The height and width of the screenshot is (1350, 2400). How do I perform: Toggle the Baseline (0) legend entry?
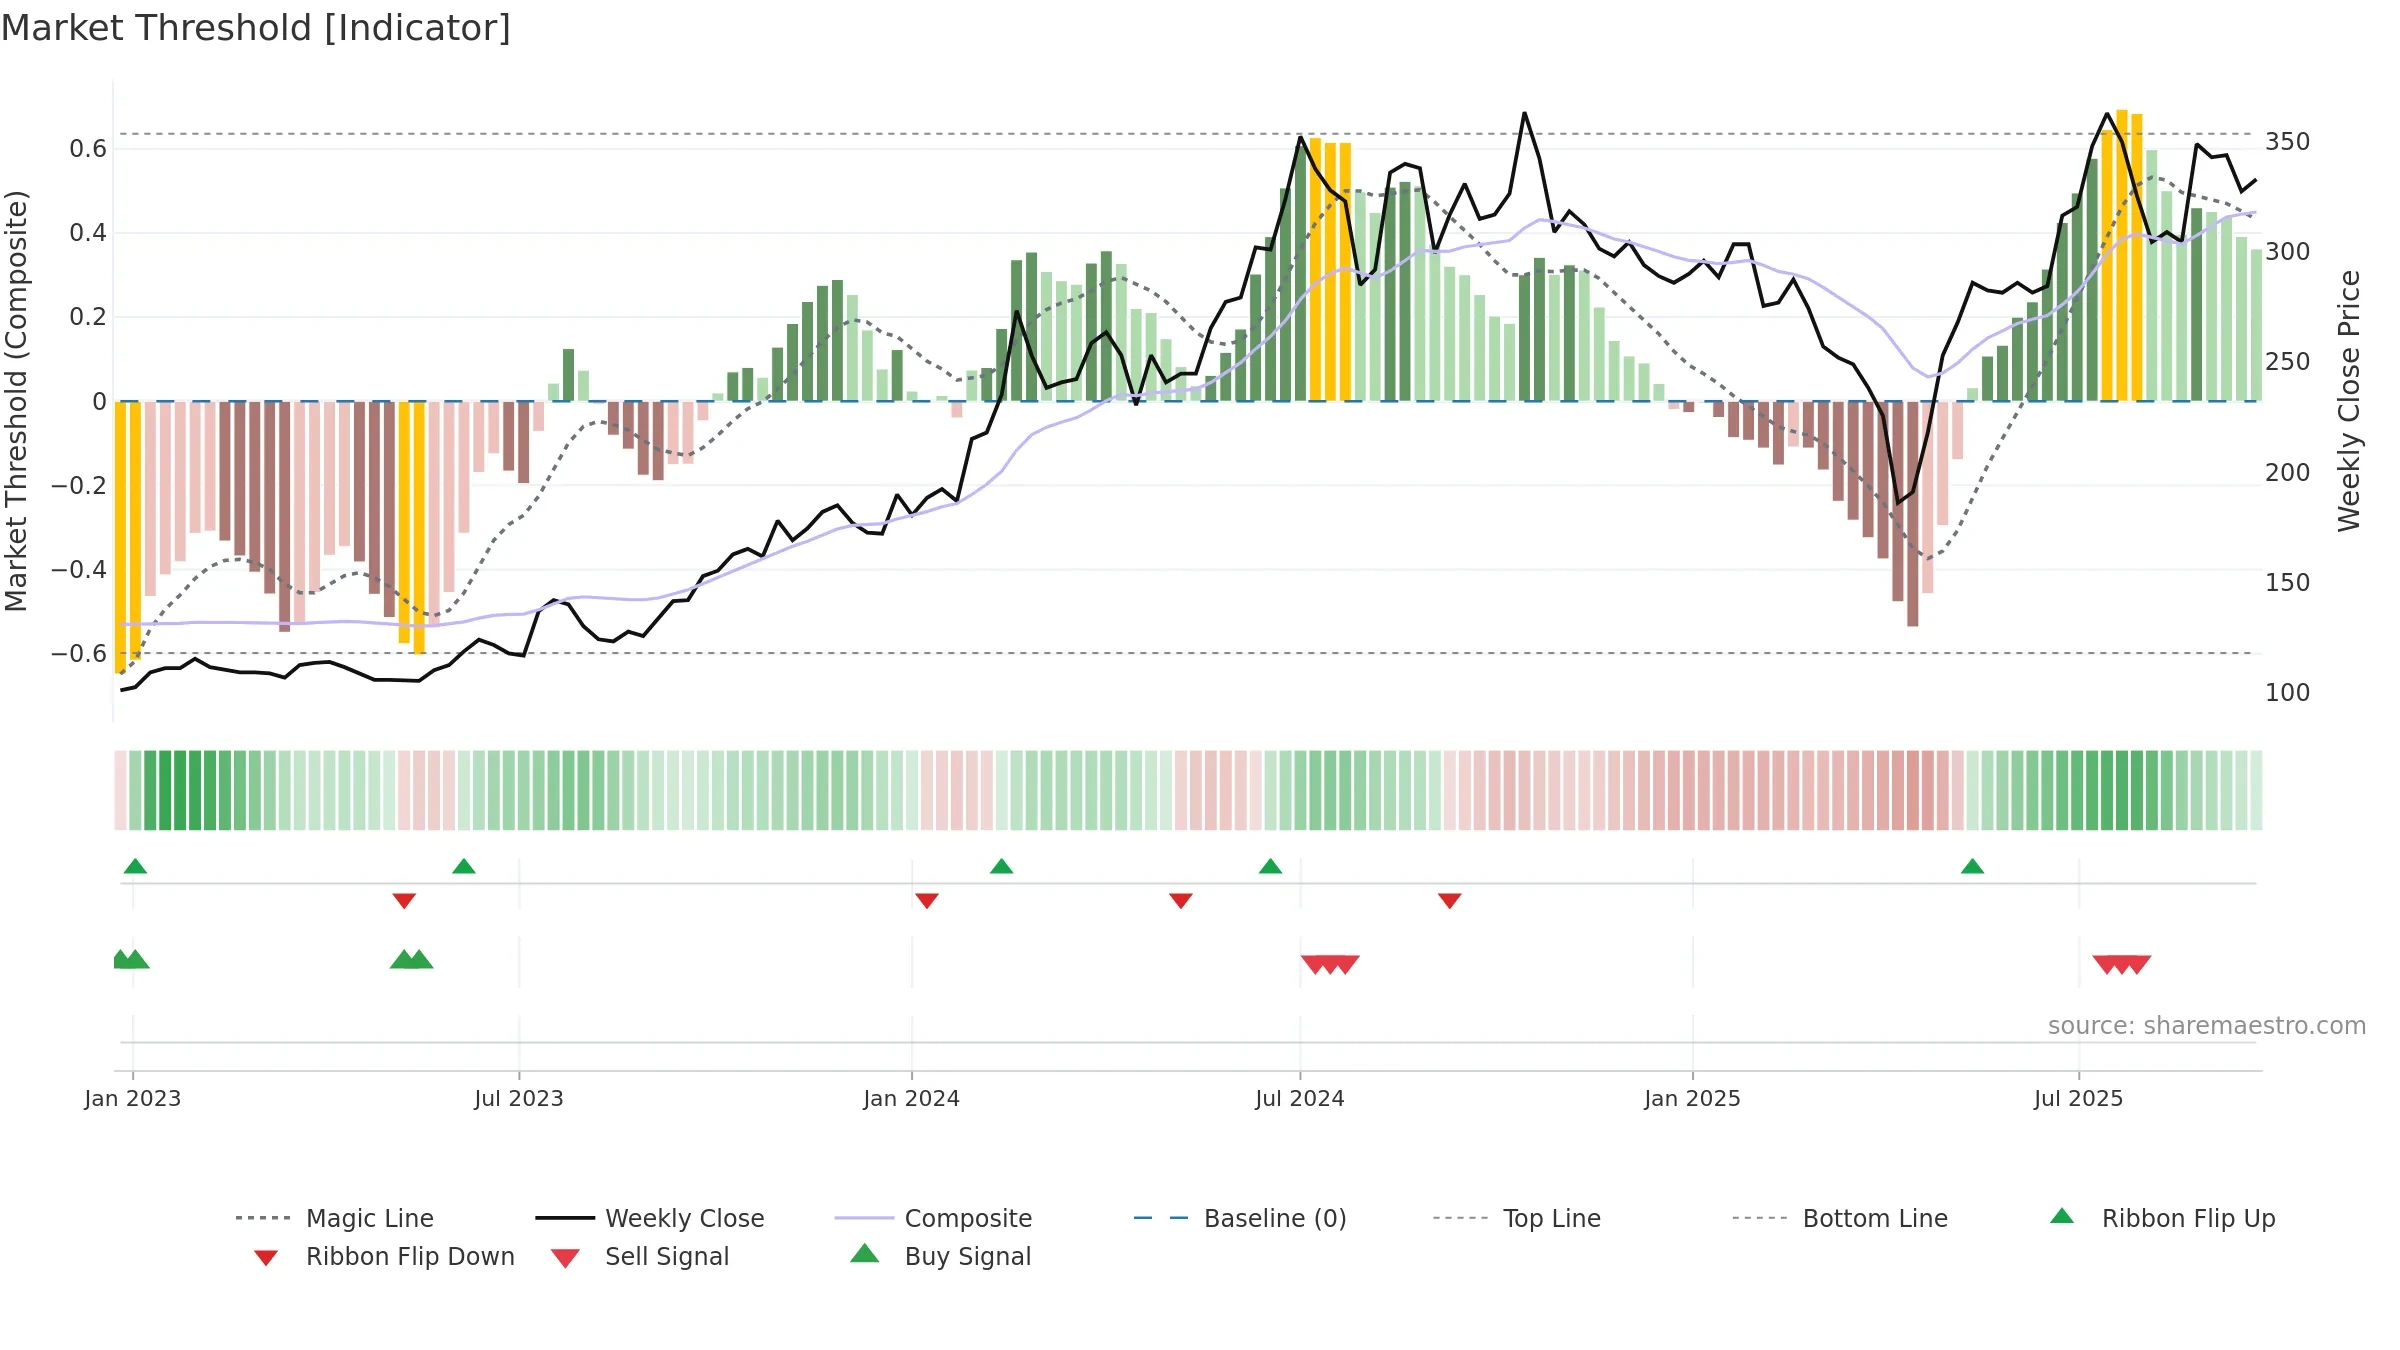(1240, 1218)
